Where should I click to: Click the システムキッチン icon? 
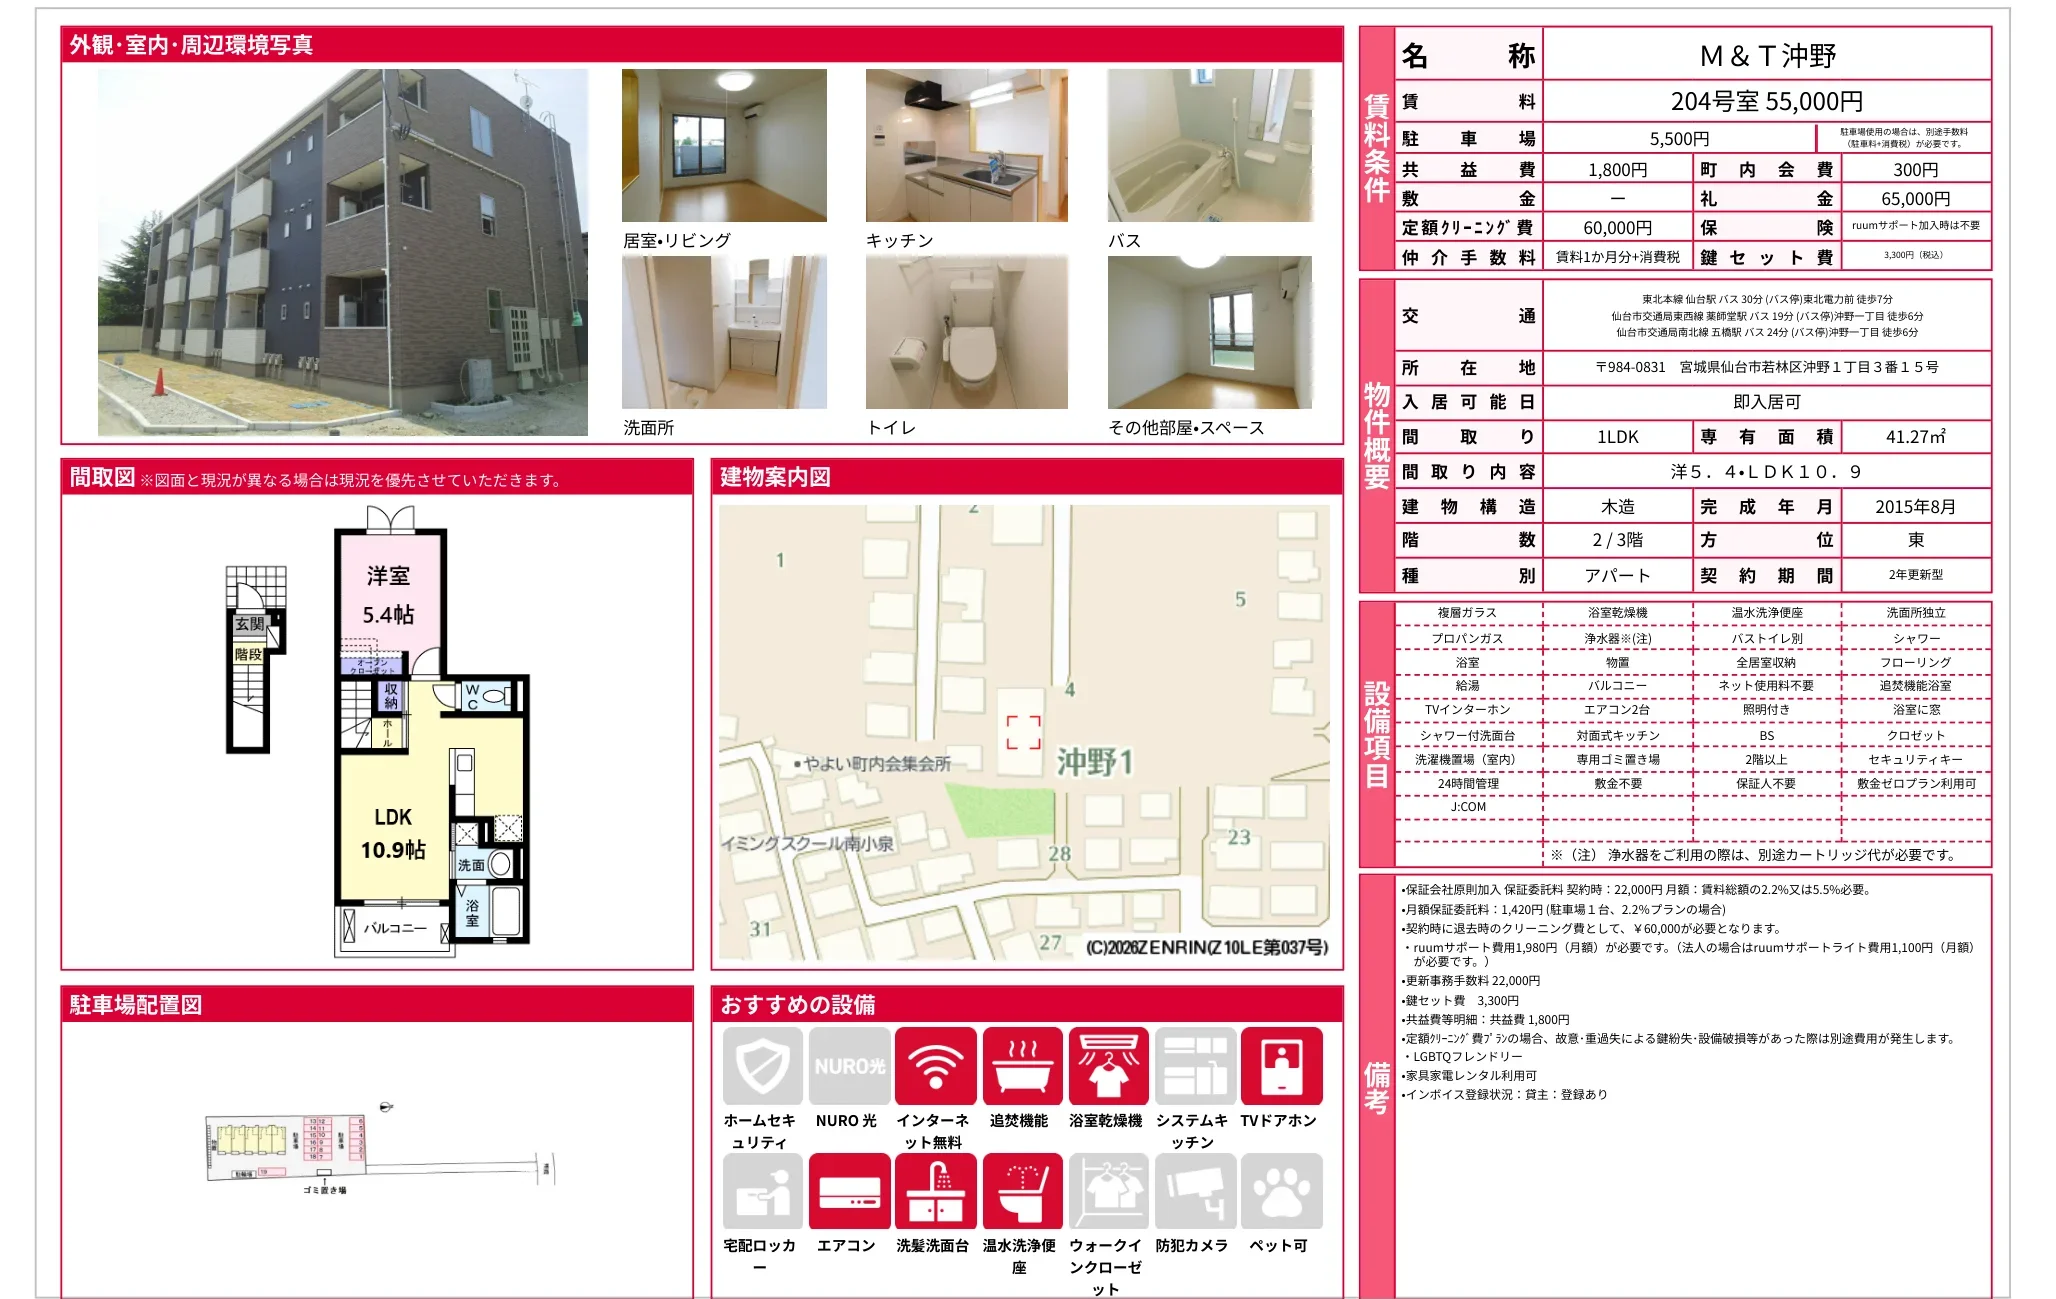[x=1194, y=1066]
